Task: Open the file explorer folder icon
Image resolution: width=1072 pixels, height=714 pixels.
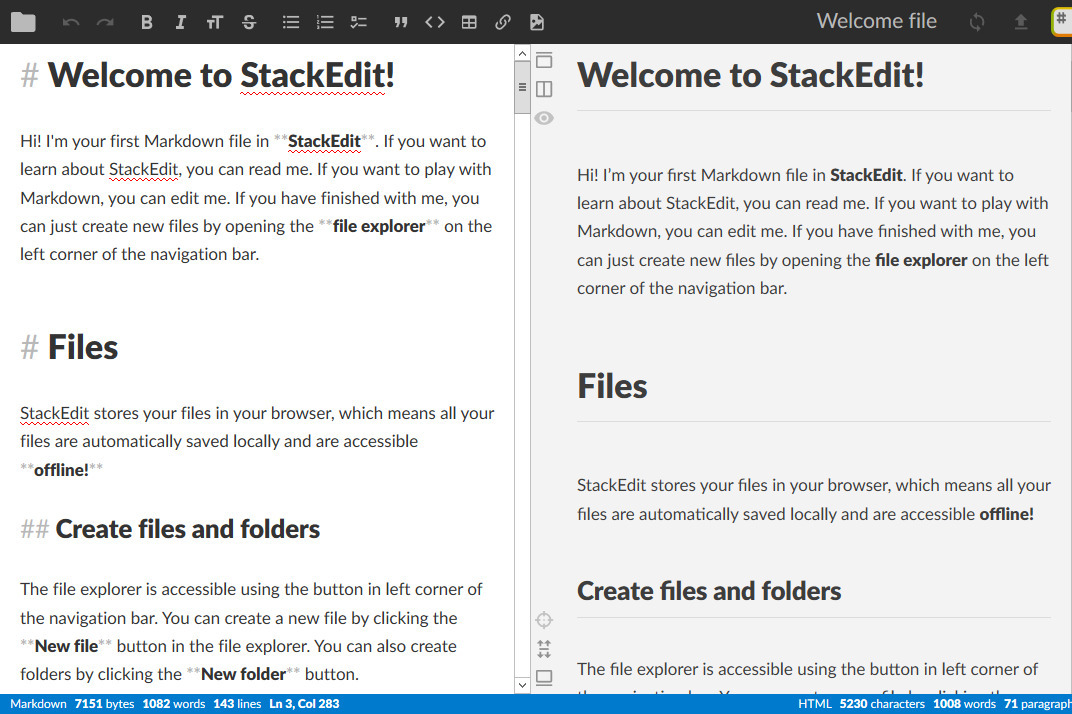Action: 23,23
